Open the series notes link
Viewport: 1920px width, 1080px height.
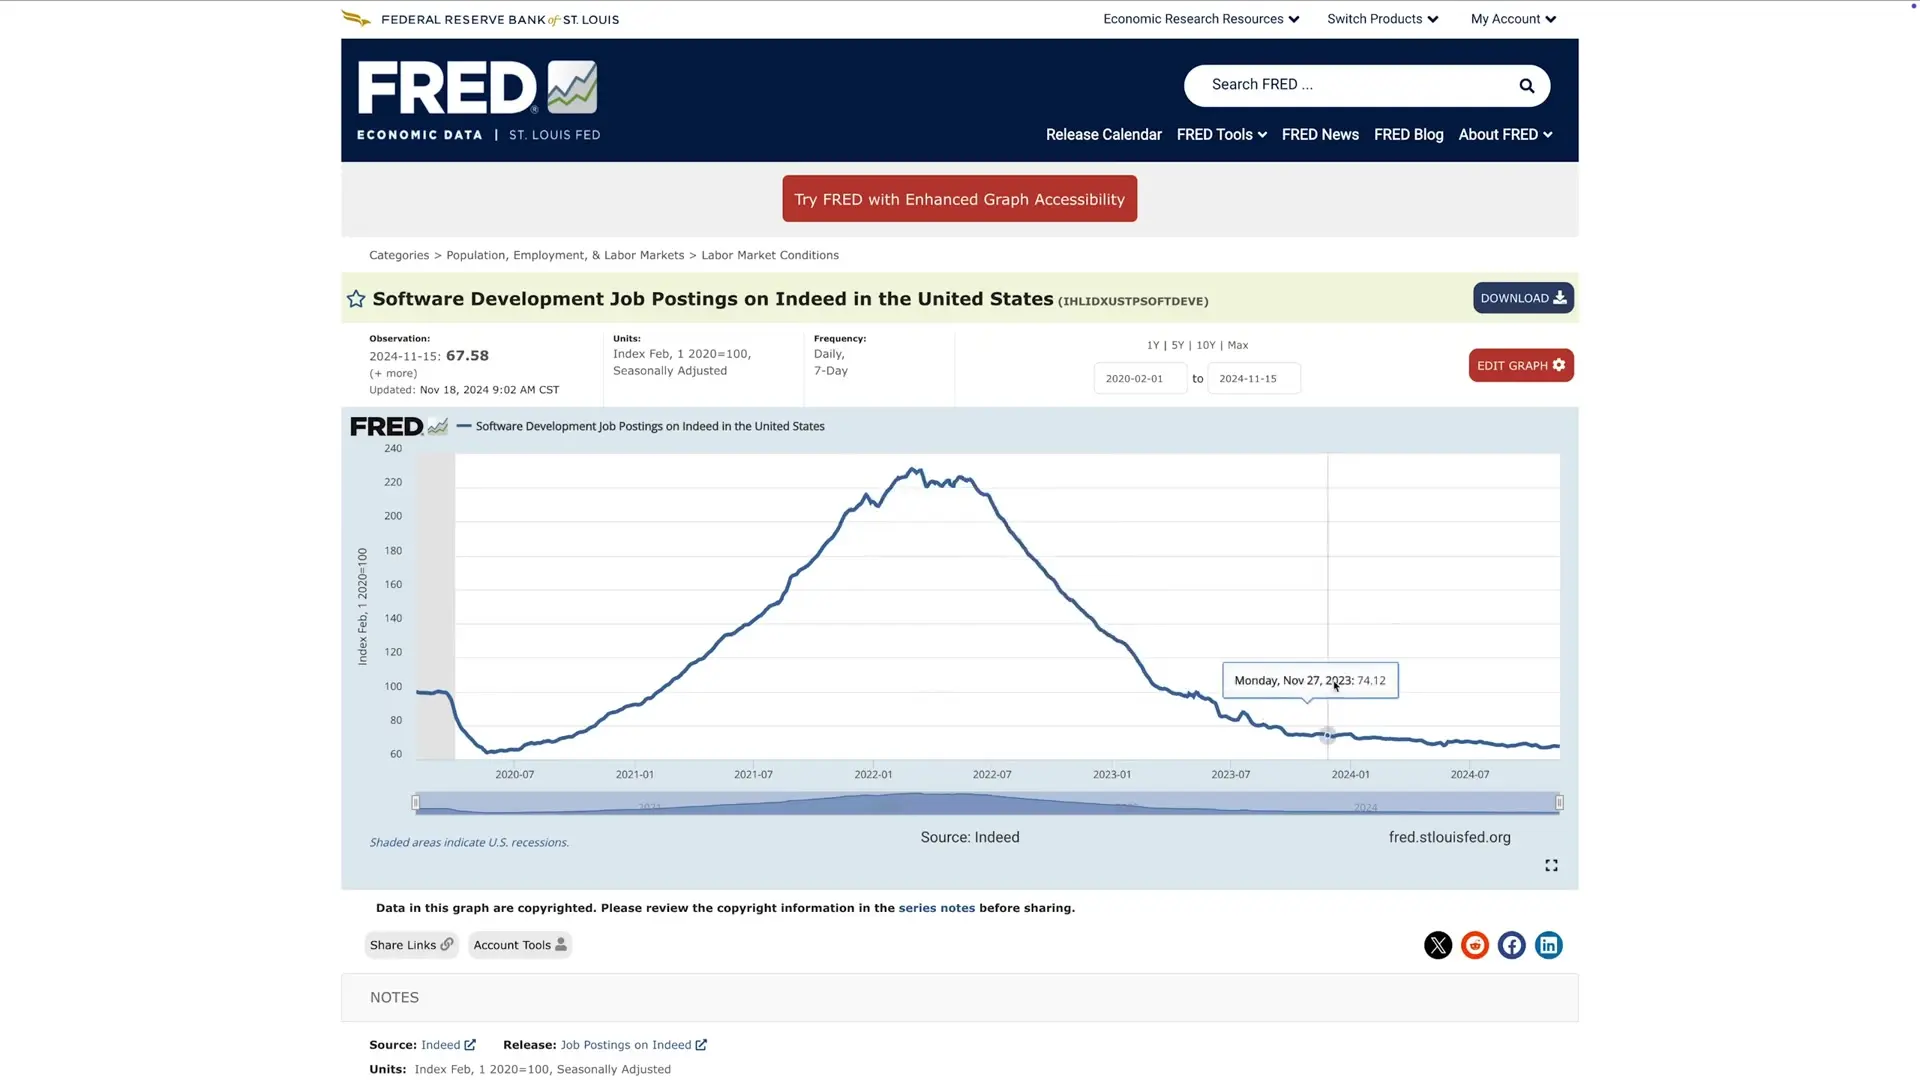click(x=936, y=908)
